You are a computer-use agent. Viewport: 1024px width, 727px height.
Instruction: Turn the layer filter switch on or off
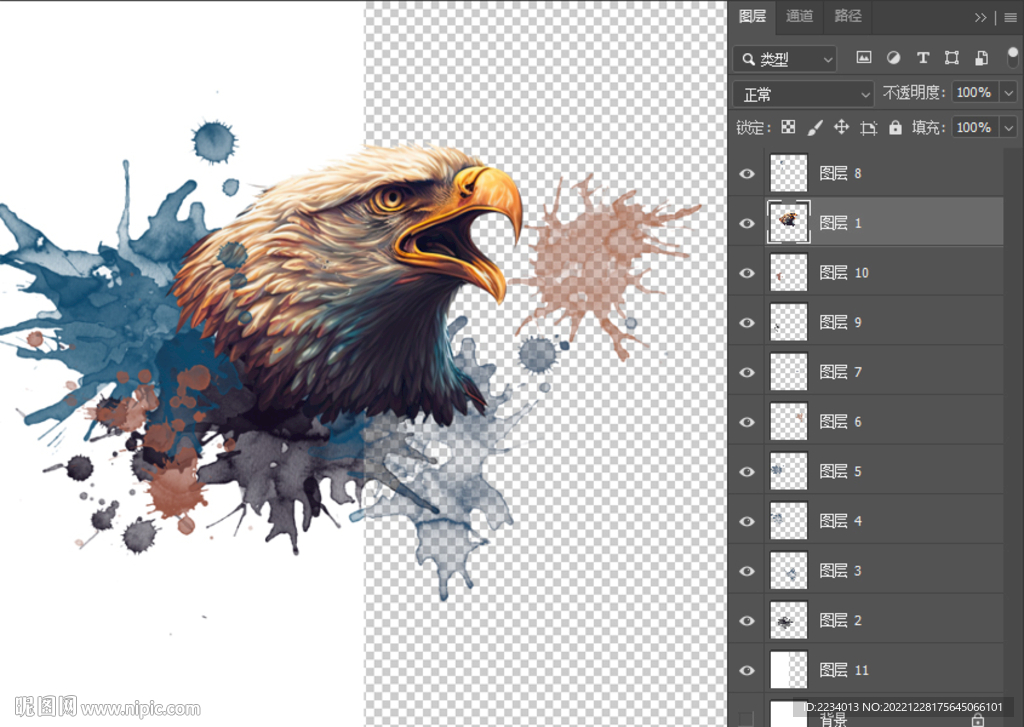coord(1012,57)
